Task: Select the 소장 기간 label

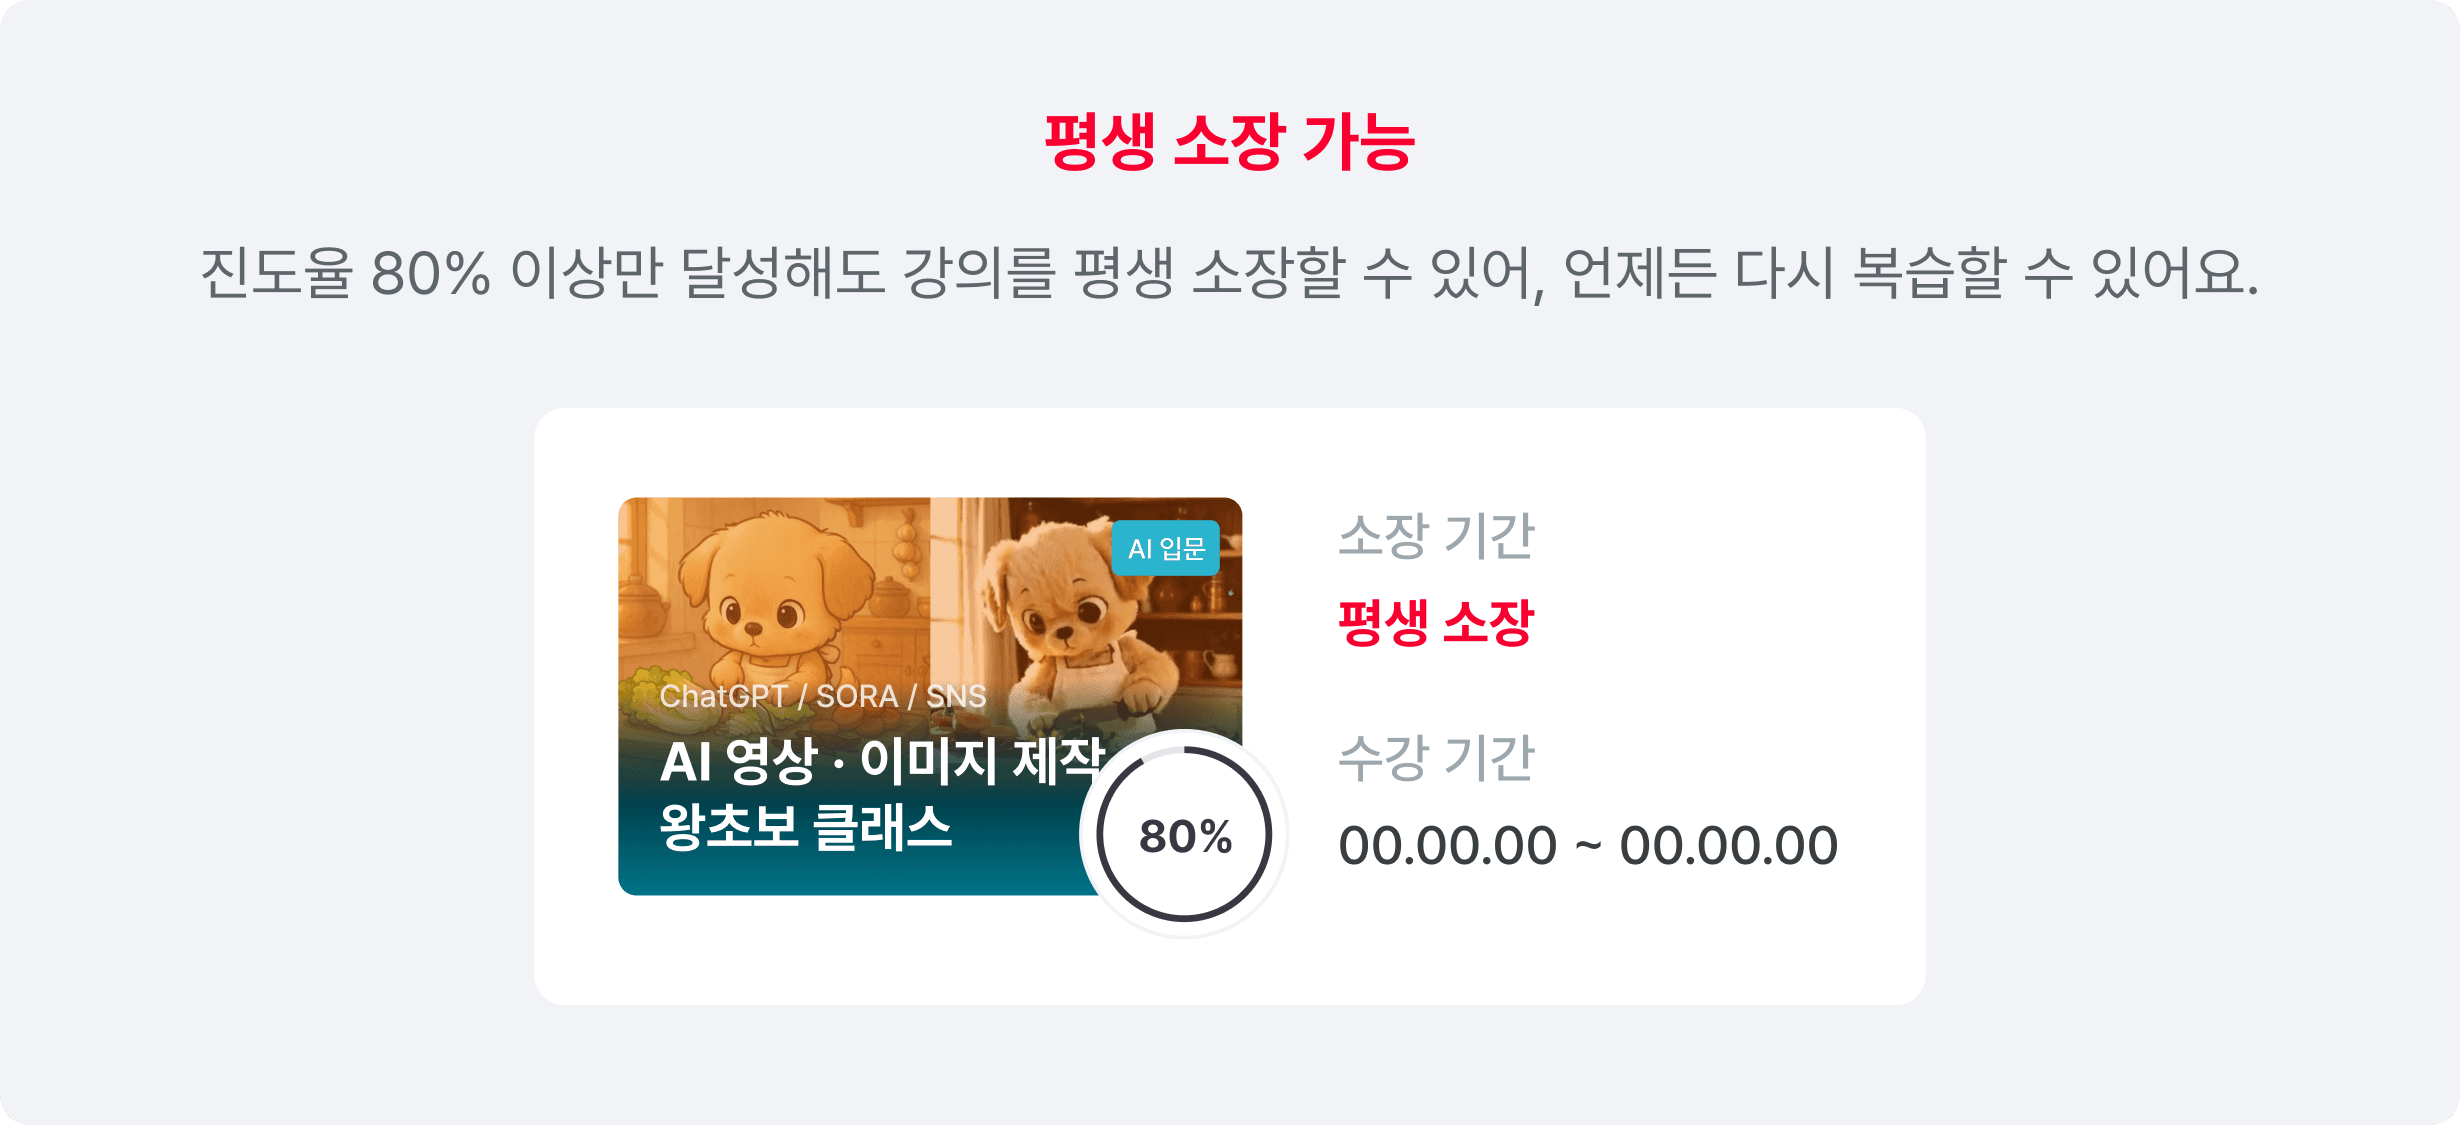Action: click(x=1436, y=535)
